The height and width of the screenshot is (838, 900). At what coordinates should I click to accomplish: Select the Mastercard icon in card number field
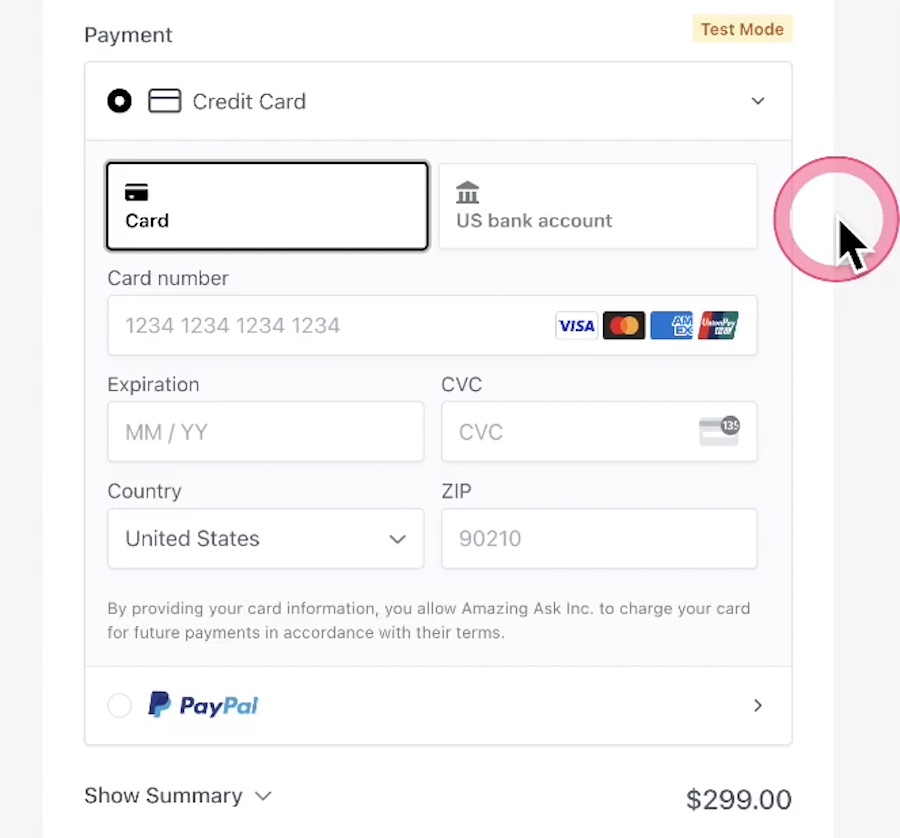pos(624,325)
